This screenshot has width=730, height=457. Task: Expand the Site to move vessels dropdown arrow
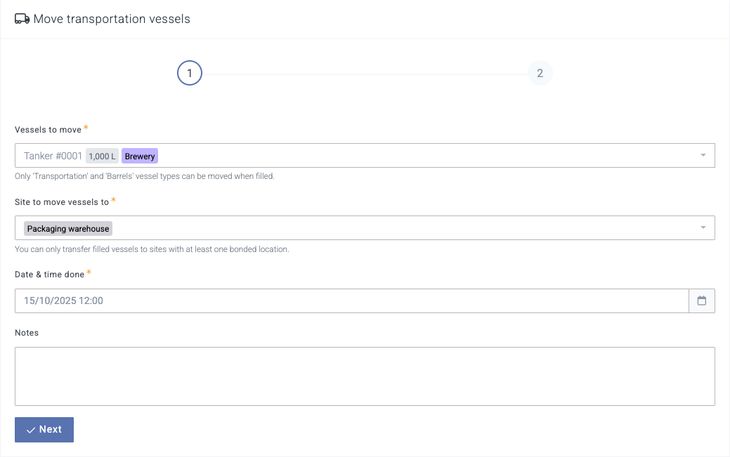pyautogui.click(x=702, y=228)
